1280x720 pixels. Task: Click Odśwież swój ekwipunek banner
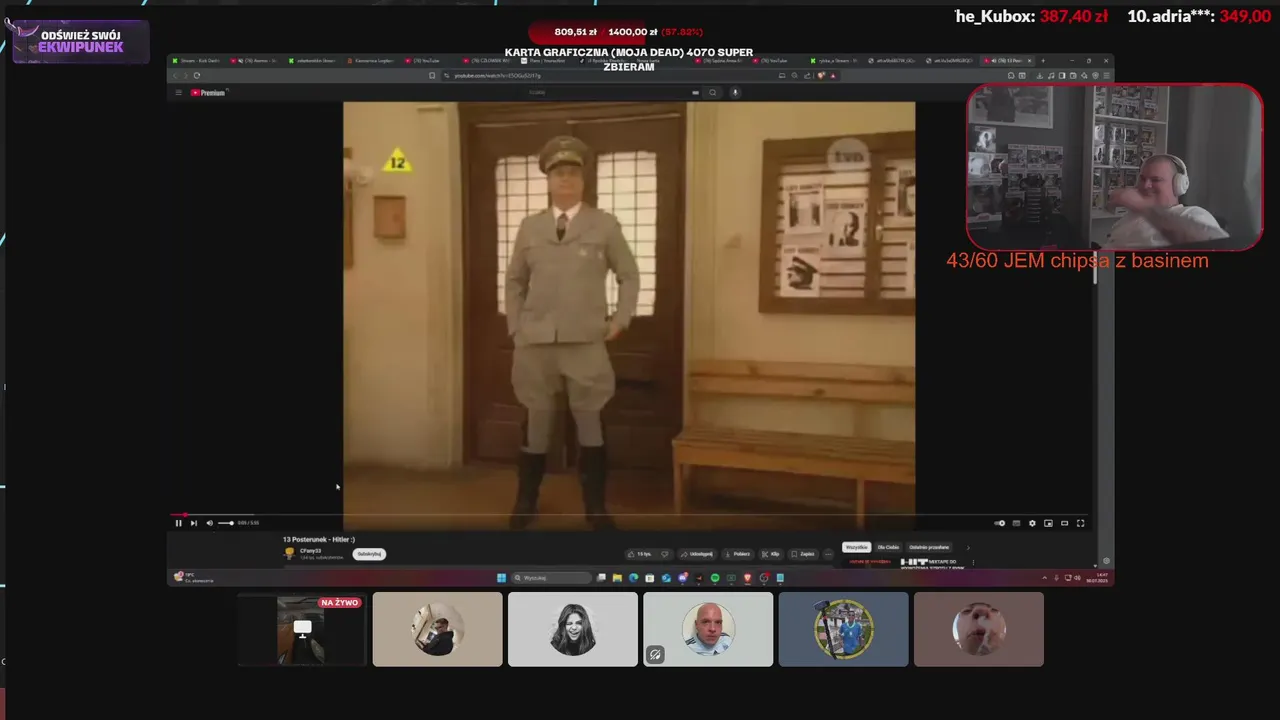pos(81,41)
